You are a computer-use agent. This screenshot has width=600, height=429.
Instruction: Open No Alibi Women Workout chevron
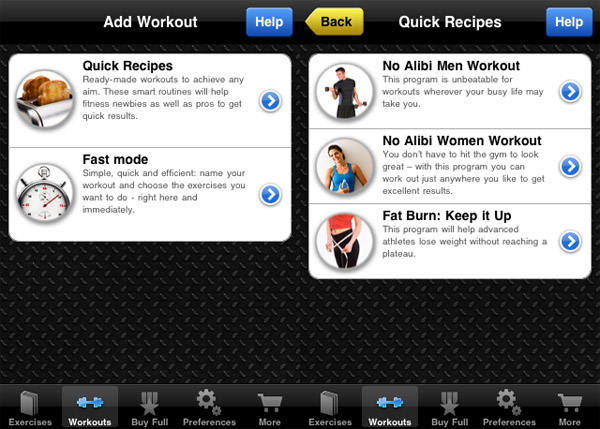click(x=571, y=166)
